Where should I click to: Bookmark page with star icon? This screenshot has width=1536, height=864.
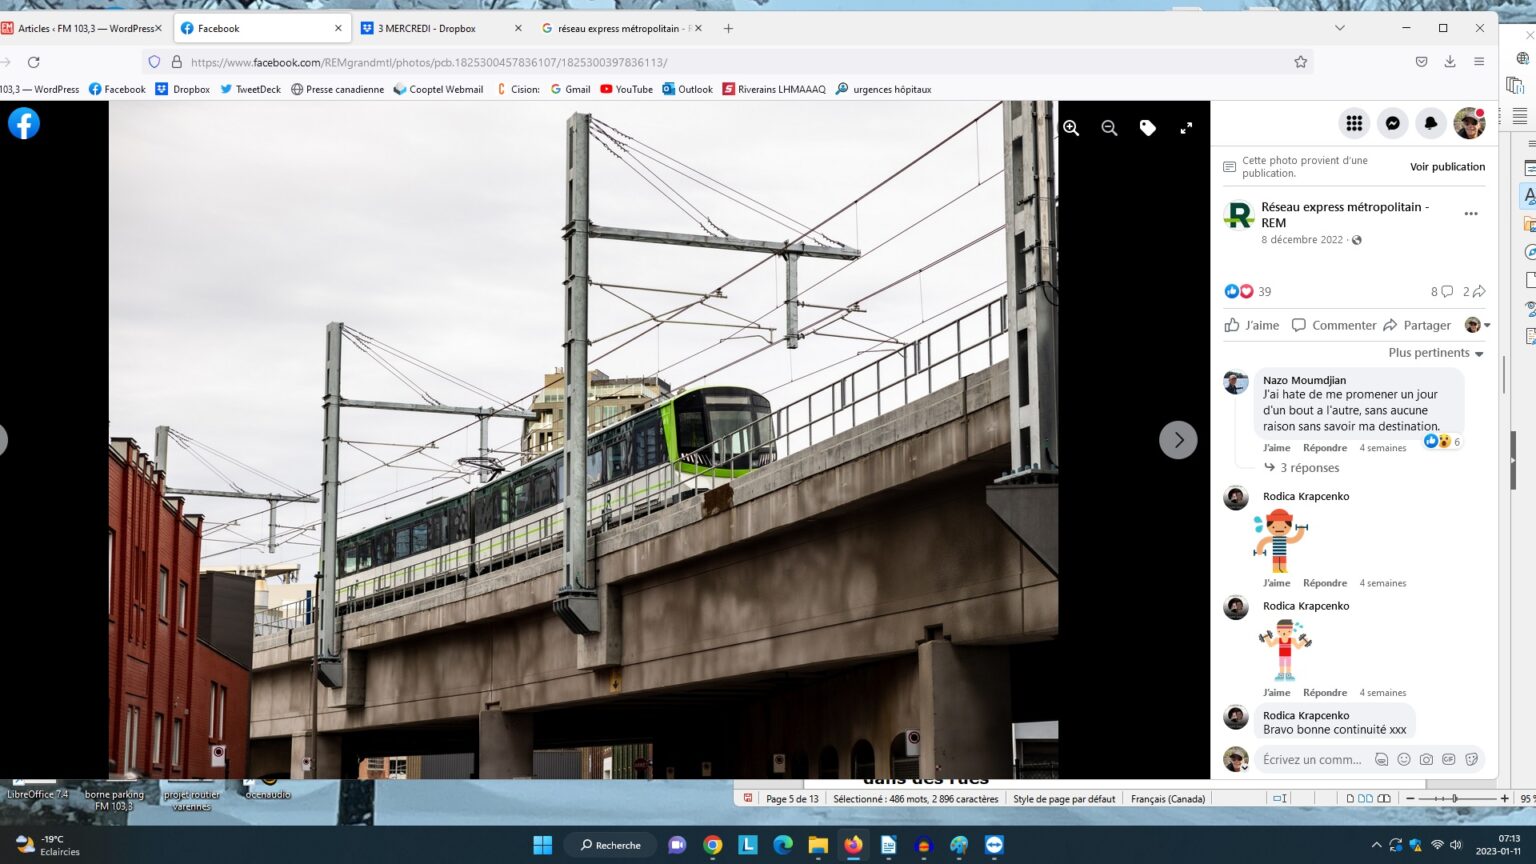[x=1300, y=62]
